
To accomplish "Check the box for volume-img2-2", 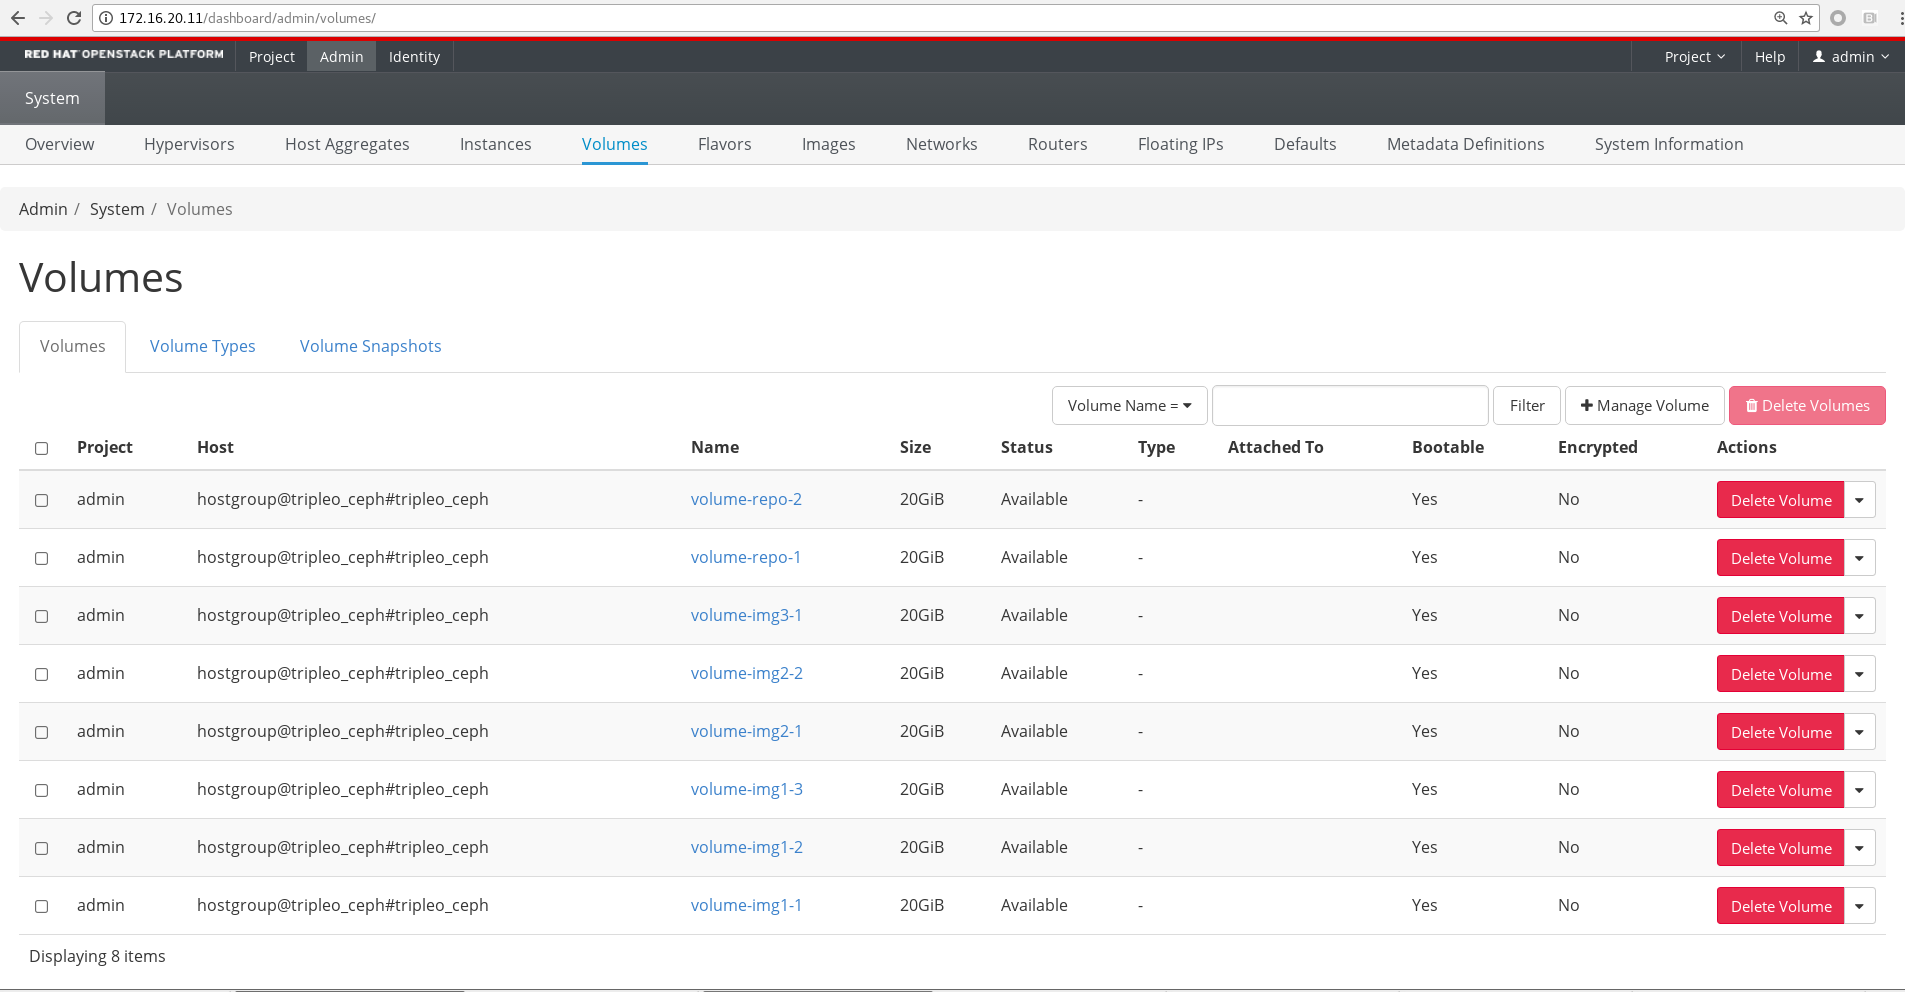I will pyautogui.click(x=42, y=674).
